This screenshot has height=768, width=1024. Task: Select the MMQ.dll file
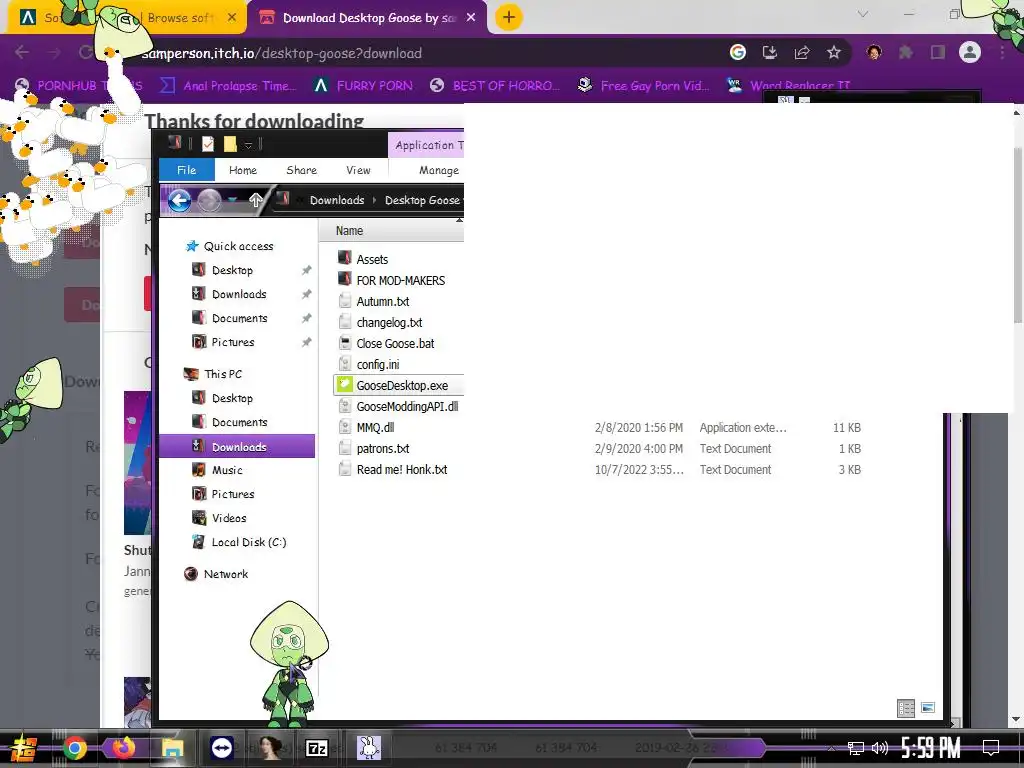point(366,427)
